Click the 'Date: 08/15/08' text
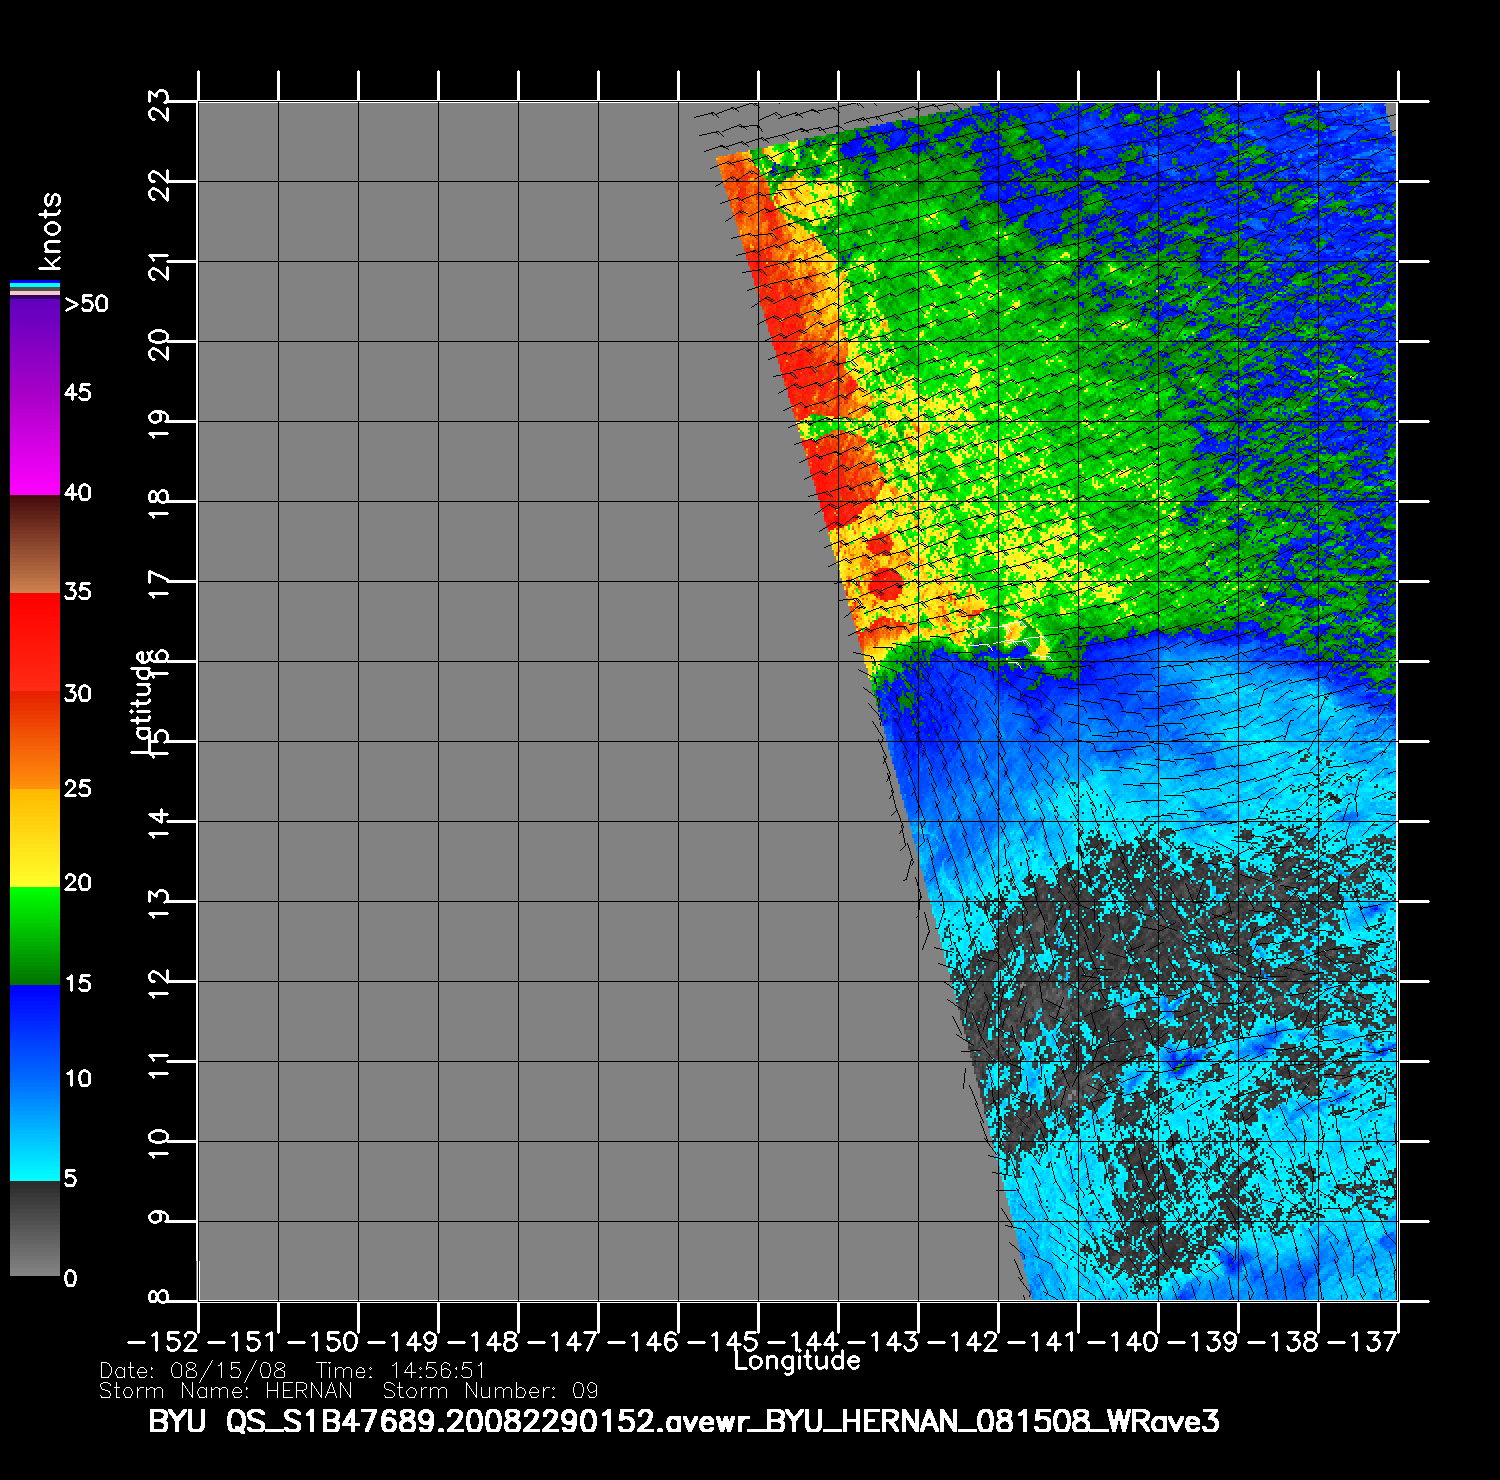 pos(193,1371)
